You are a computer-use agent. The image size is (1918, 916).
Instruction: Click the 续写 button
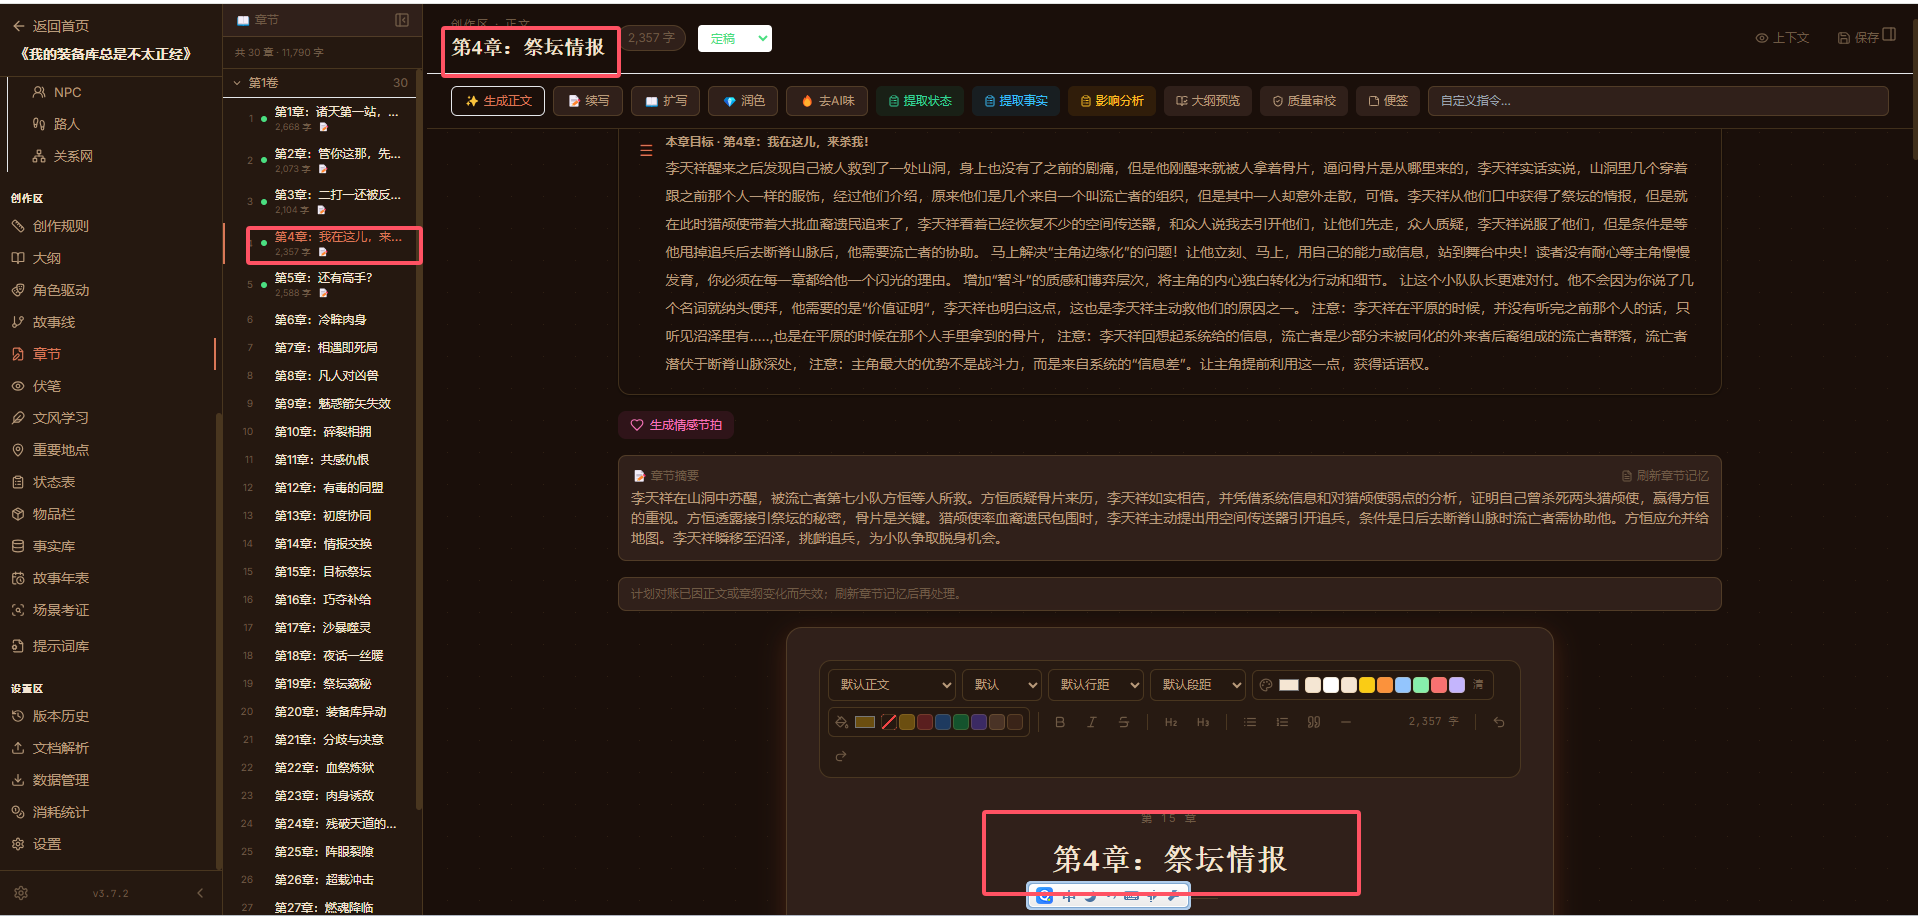pyautogui.click(x=588, y=101)
